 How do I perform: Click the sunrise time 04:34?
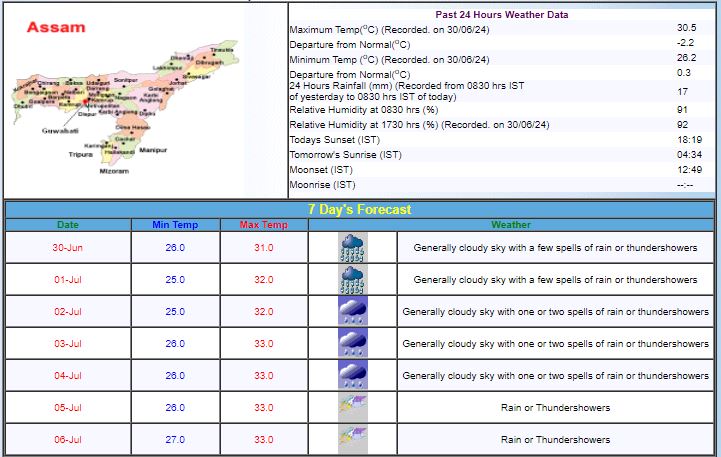click(x=689, y=154)
